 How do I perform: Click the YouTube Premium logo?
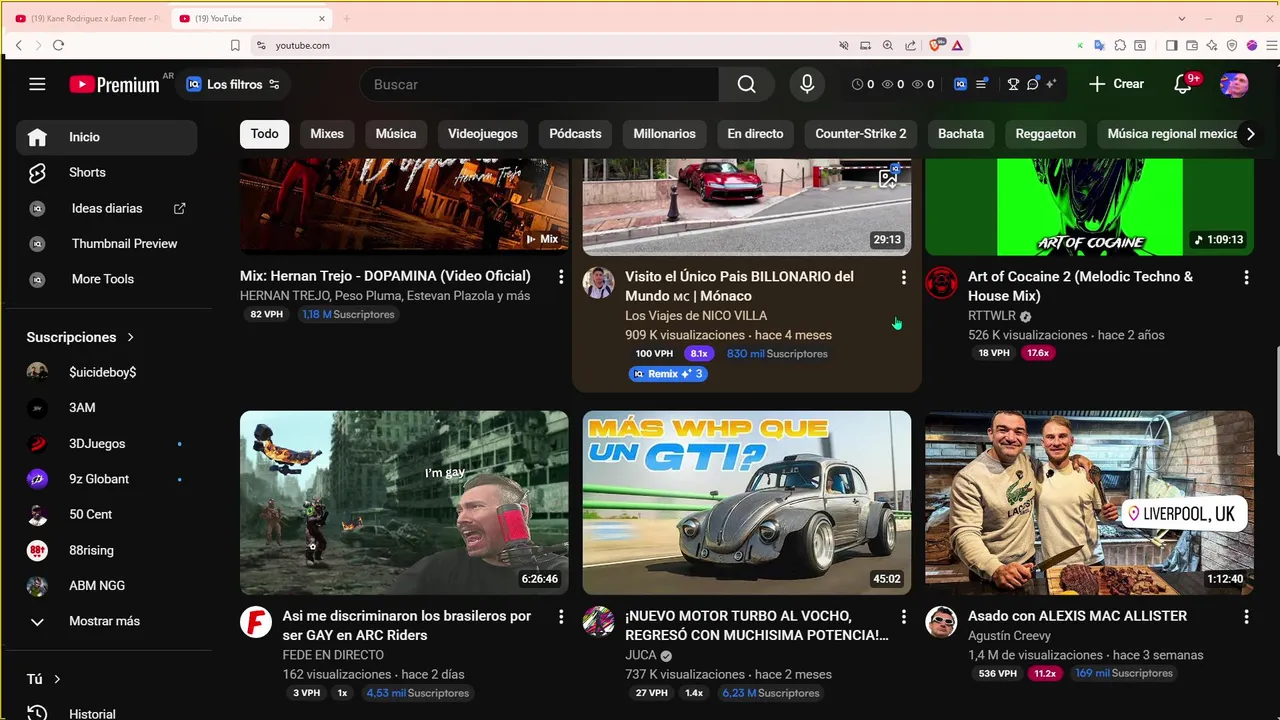click(x=115, y=84)
